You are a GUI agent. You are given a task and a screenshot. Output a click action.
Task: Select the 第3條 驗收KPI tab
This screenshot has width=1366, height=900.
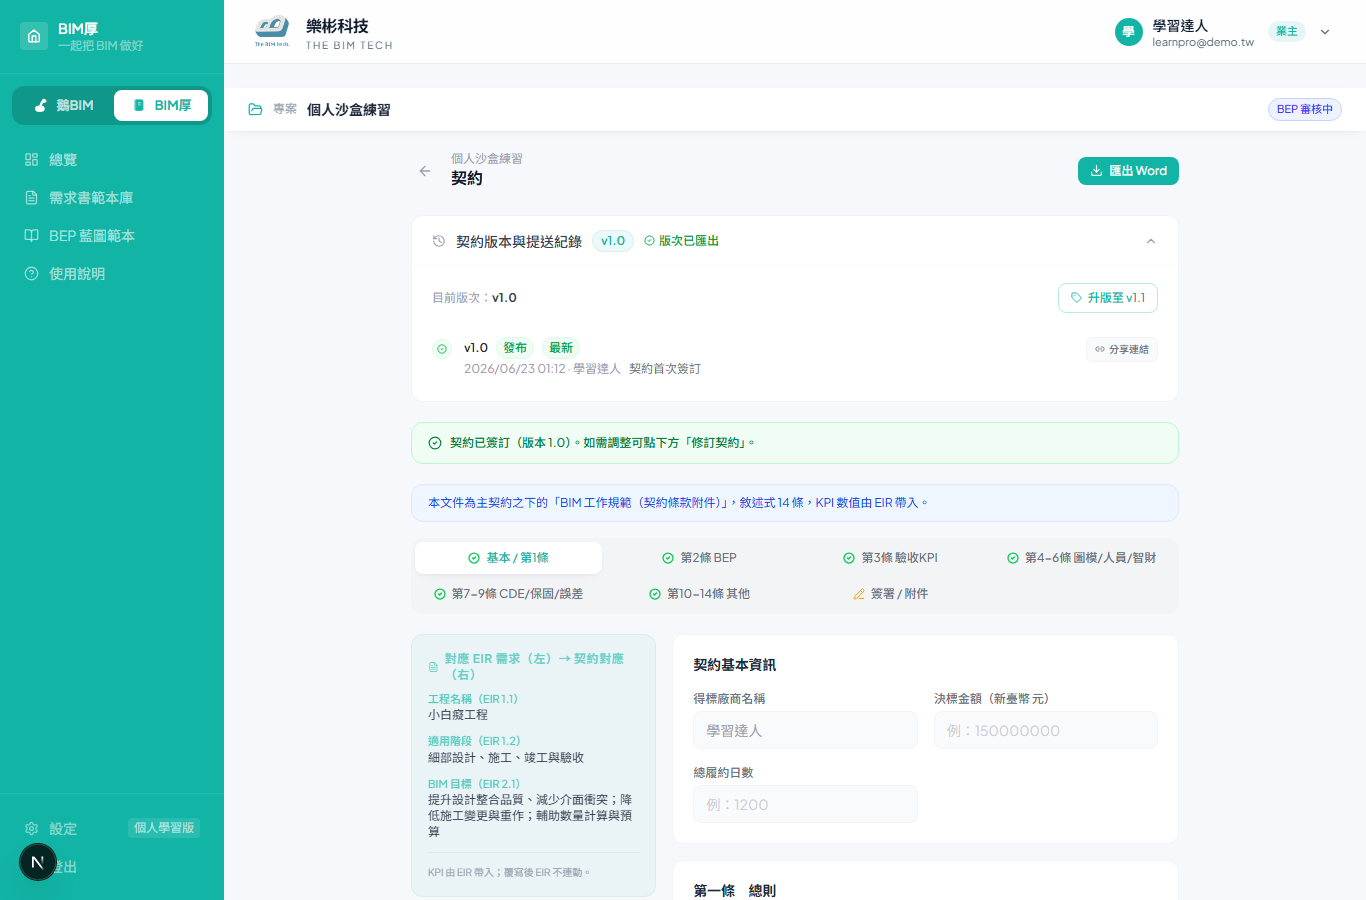pos(890,558)
